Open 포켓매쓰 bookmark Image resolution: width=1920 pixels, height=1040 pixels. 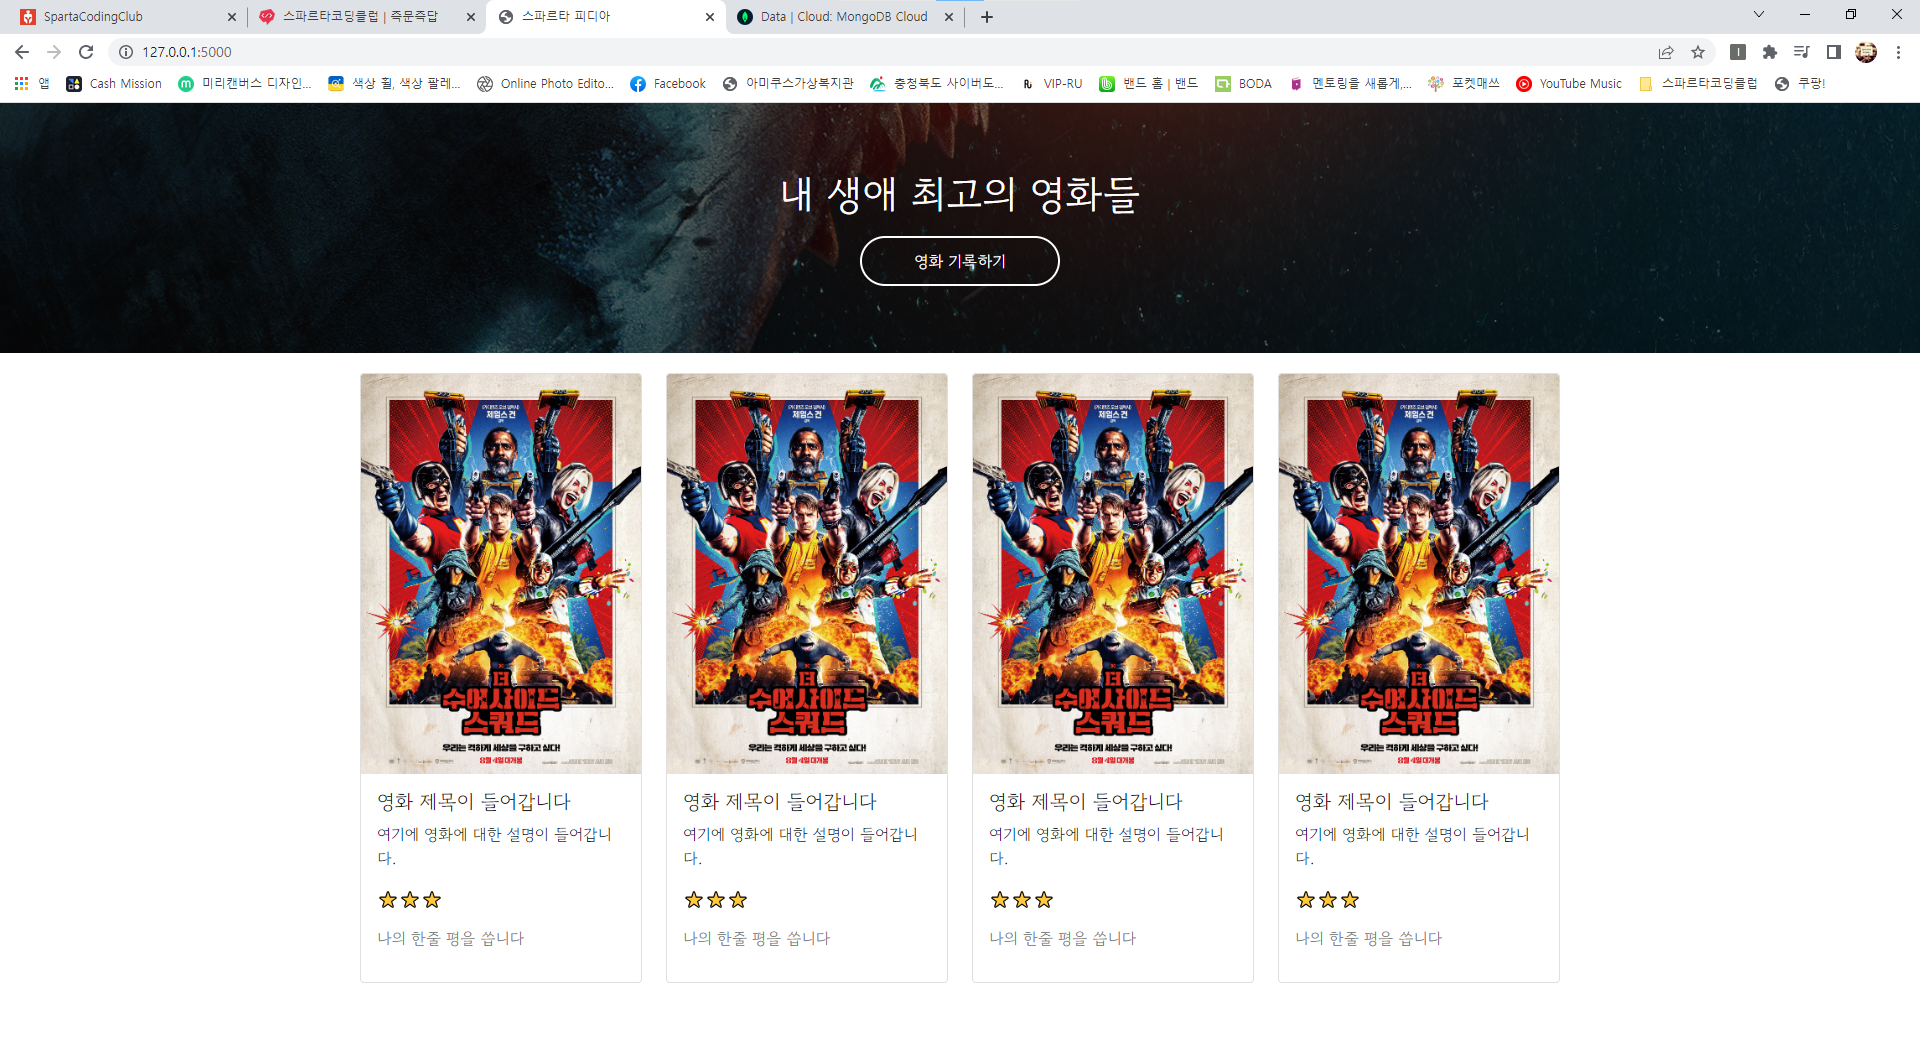click(x=1464, y=84)
